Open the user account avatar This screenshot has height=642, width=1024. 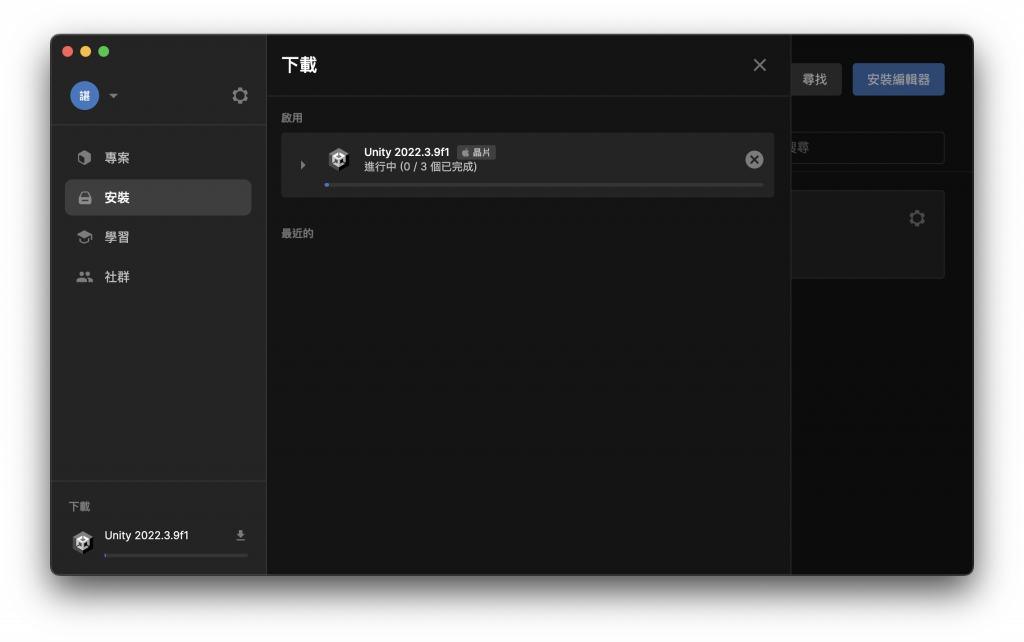(x=84, y=95)
